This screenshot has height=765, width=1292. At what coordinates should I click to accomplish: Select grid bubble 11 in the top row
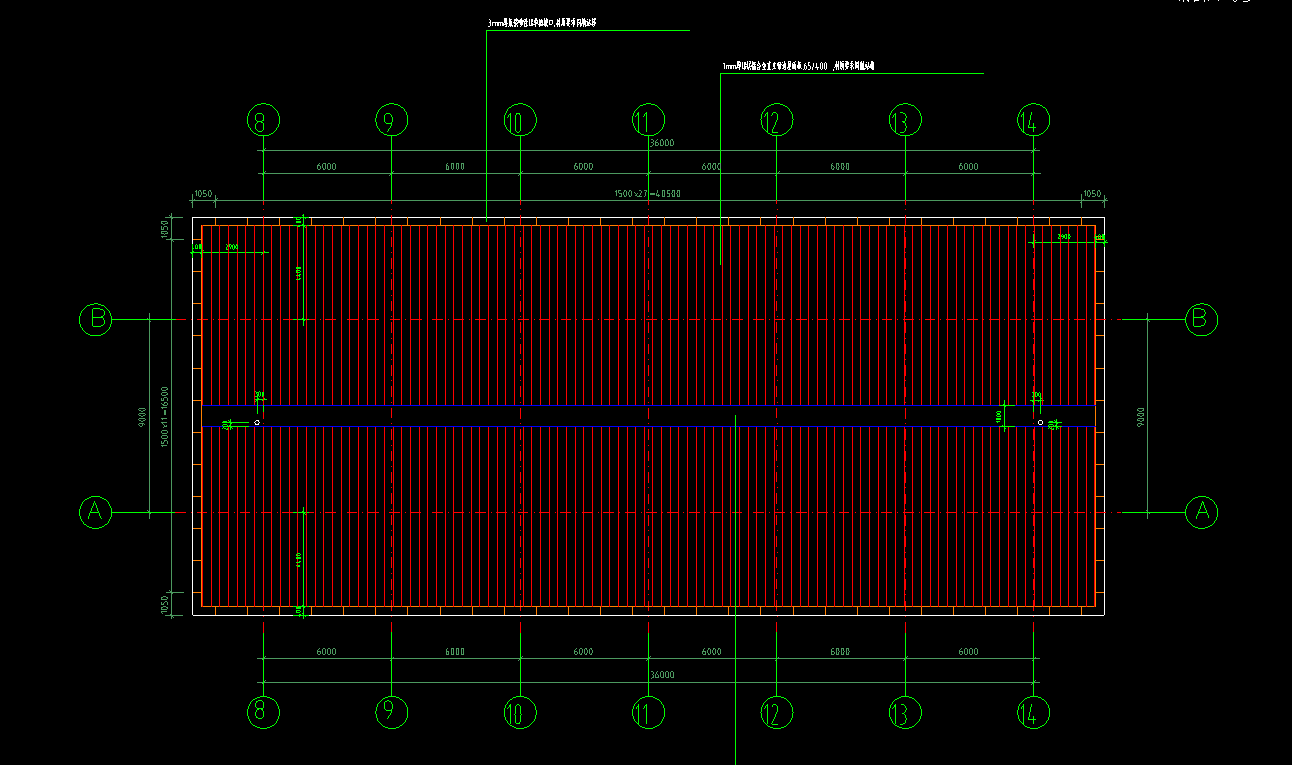pyautogui.click(x=649, y=122)
